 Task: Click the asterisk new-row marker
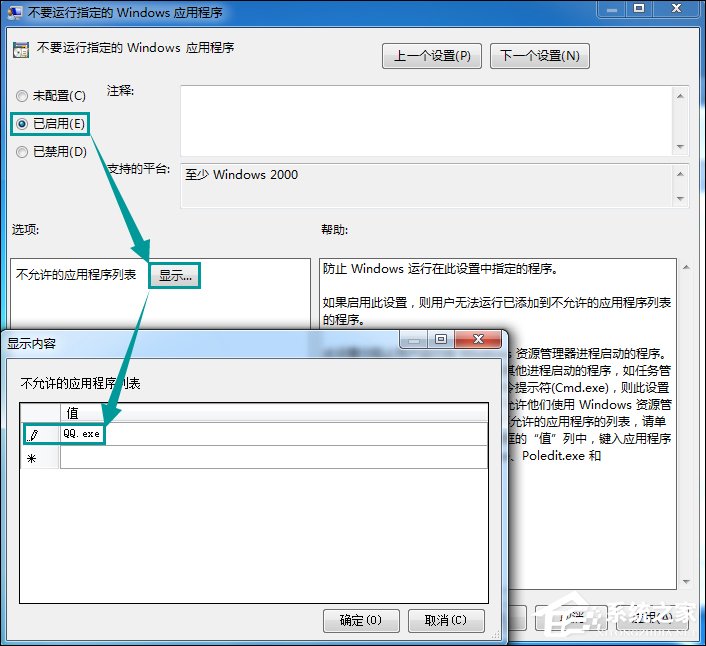pos(32,458)
